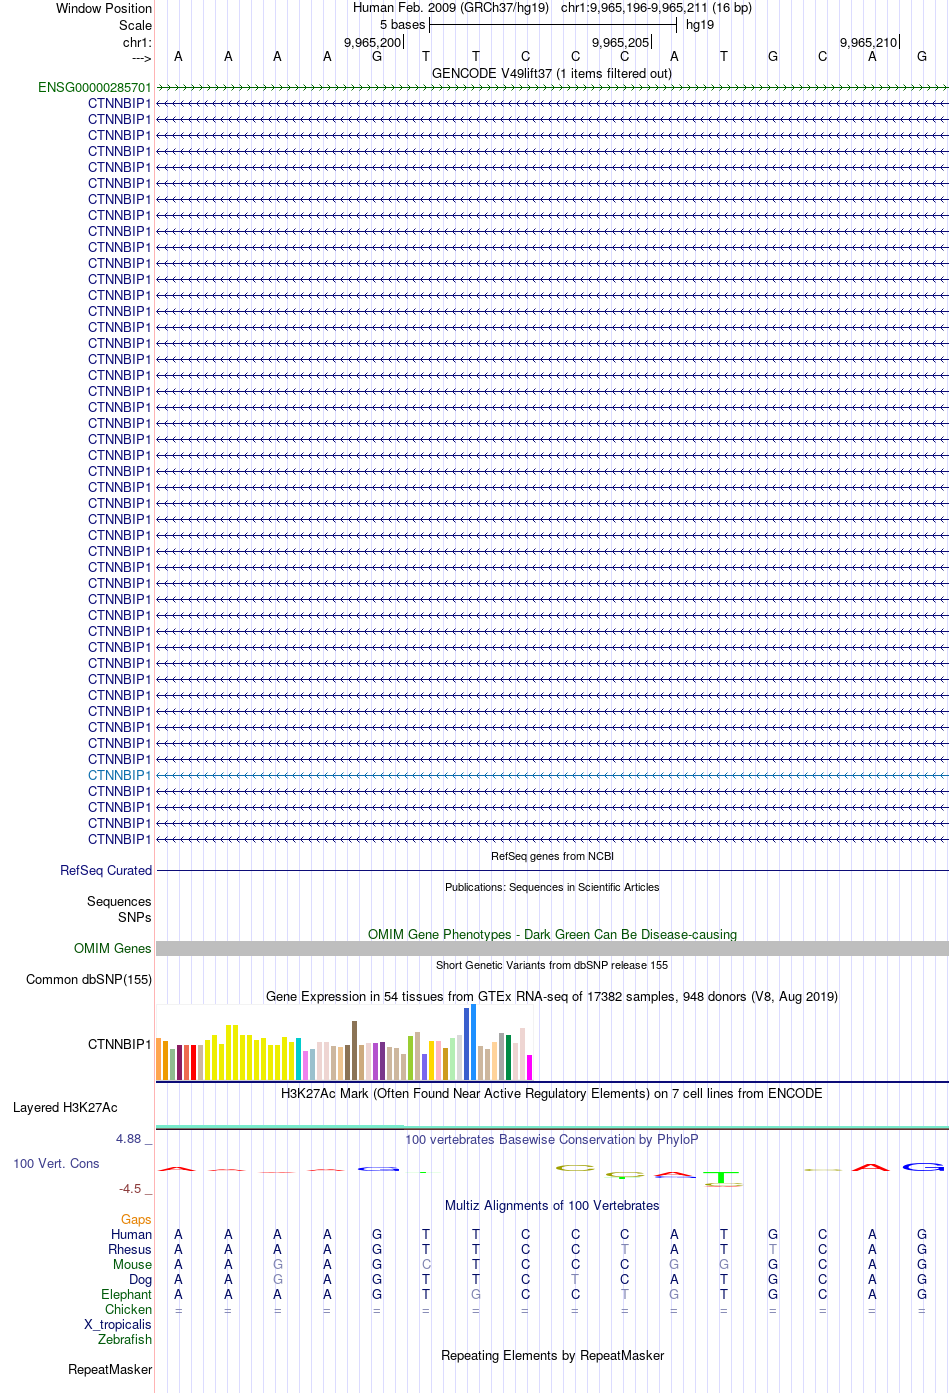
Task: Click the 9,965,200 ruler coordinate
Action: click(372, 43)
